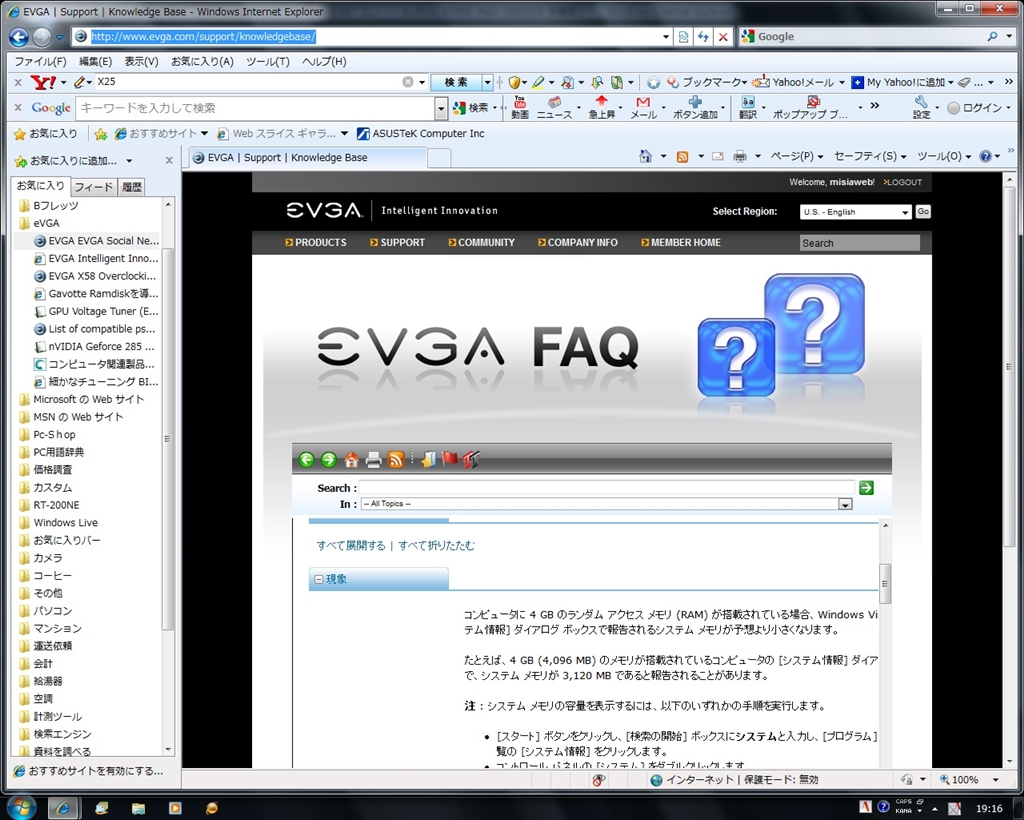Open the ツール(O) command bar dropdown

[x=944, y=156]
